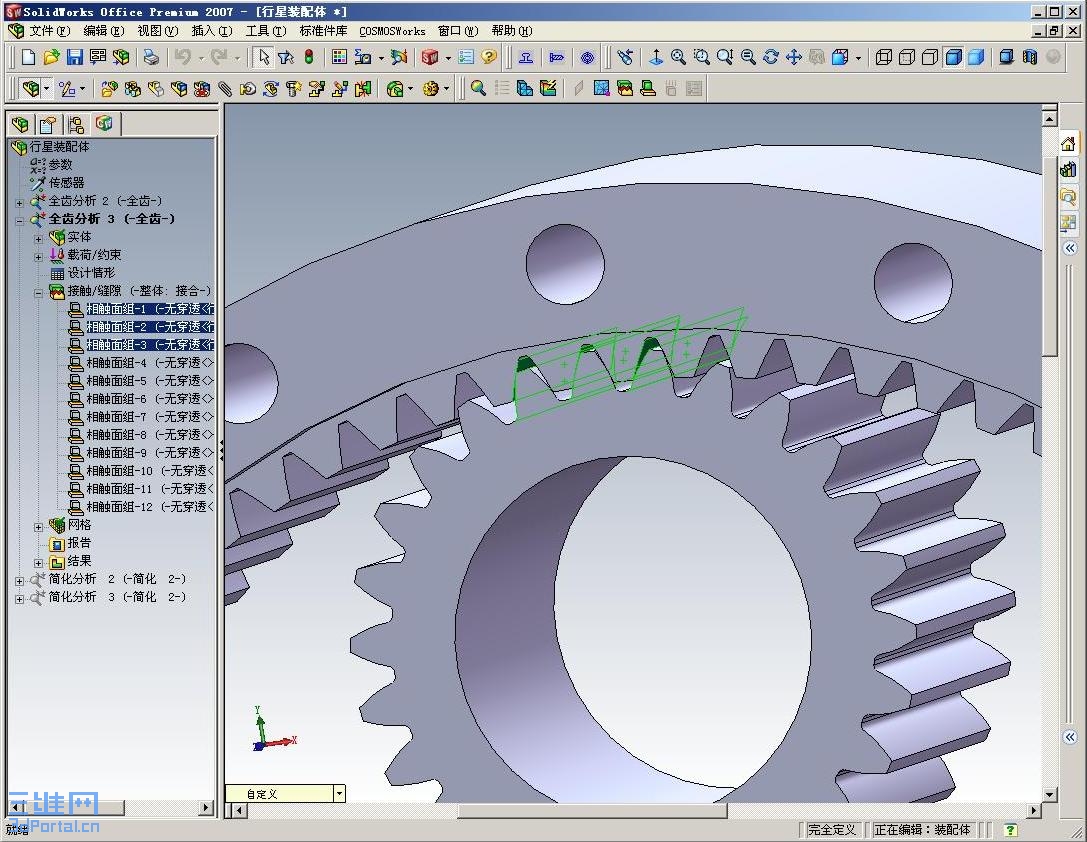
Task: Expand the 网格 node
Action: 39,527
